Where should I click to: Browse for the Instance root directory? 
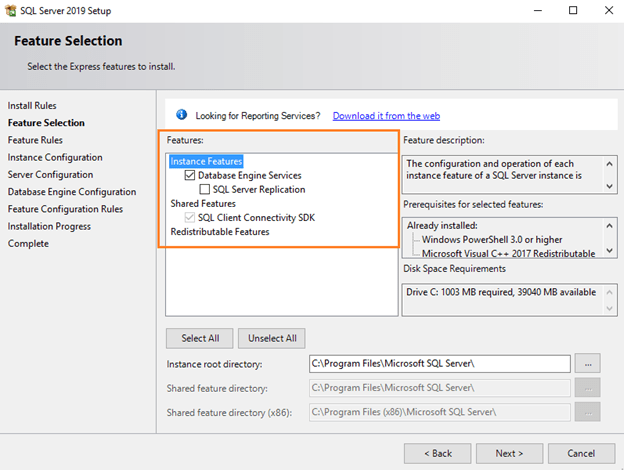(x=587, y=364)
